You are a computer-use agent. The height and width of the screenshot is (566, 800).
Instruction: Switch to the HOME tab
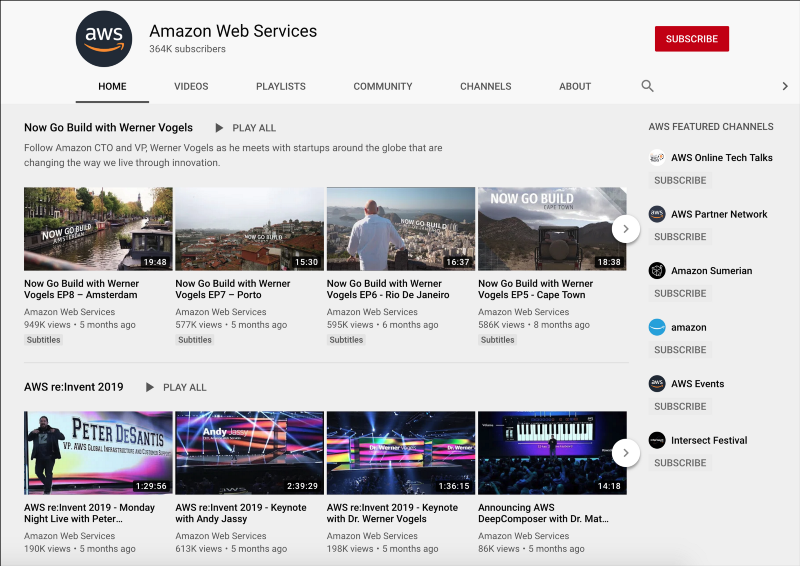coord(112,86)
